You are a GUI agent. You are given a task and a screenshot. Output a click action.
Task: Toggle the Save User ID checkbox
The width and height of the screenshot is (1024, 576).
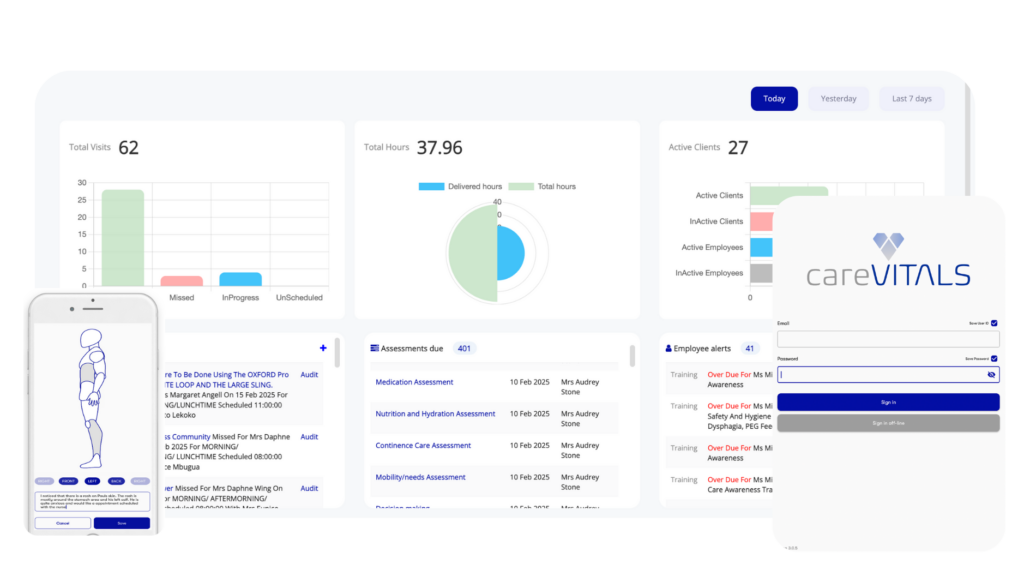[x=994, y=323]
